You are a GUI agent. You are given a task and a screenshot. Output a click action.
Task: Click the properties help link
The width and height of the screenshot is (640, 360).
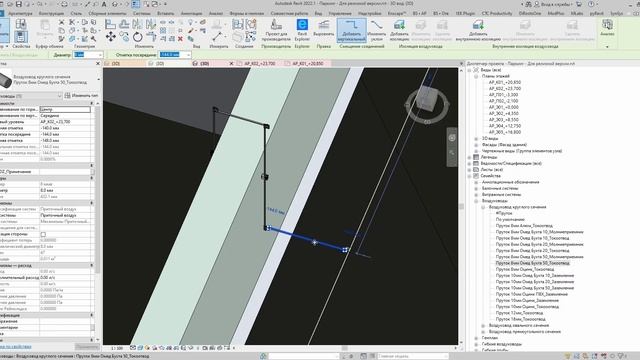(16, 347)
